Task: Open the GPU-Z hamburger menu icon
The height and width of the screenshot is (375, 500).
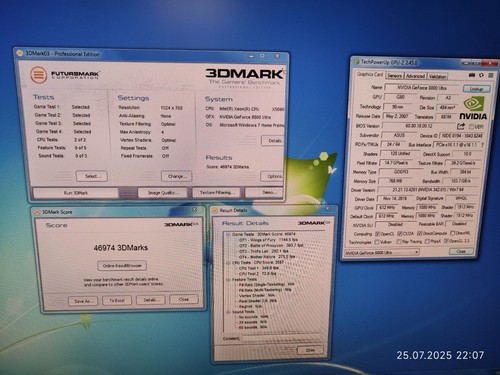Action: click(491, 75)
